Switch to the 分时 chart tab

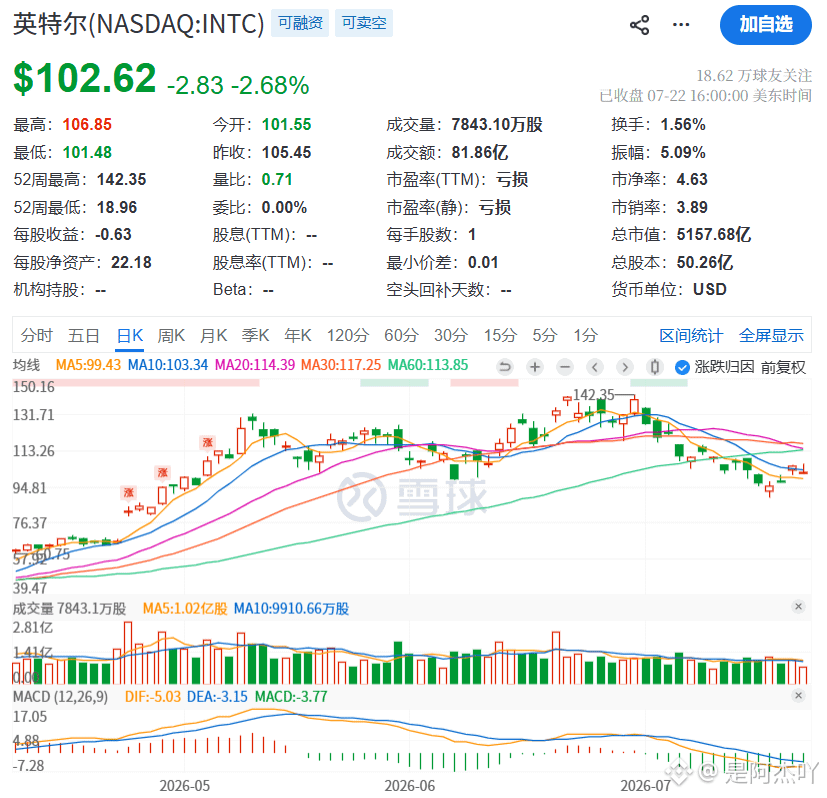[36, 335]
